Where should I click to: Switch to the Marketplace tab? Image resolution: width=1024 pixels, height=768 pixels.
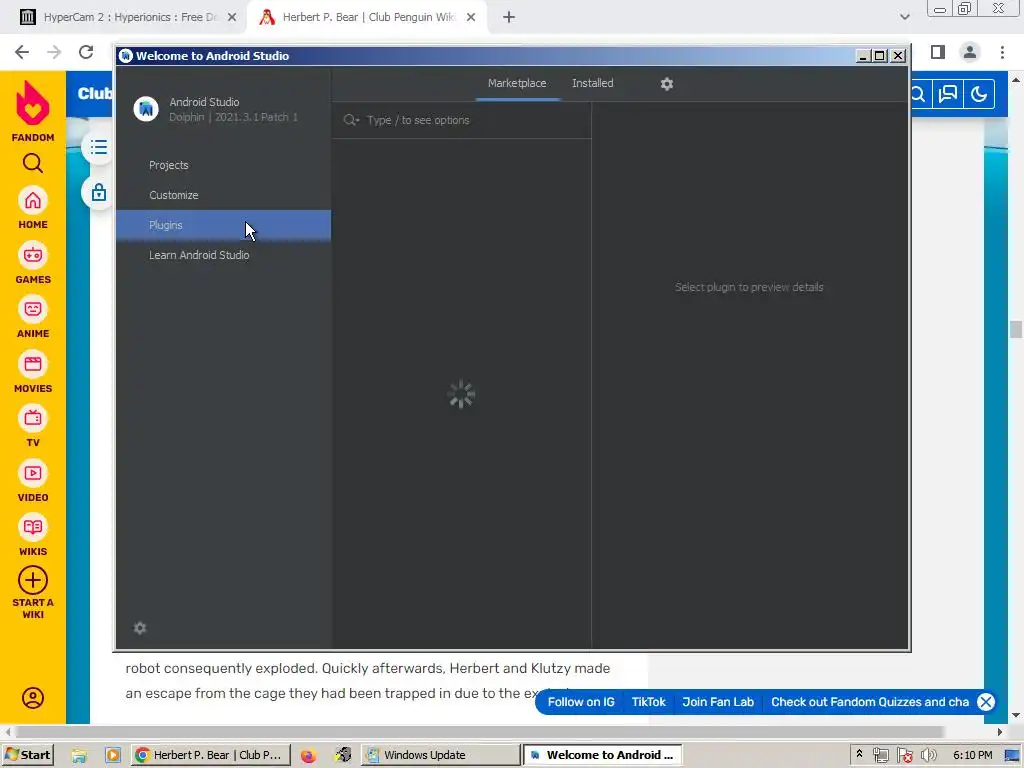pos(517,84)
